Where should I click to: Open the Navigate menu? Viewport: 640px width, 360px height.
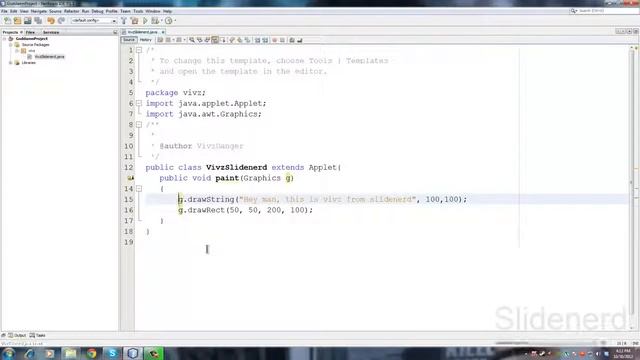[x=39, y=11]
